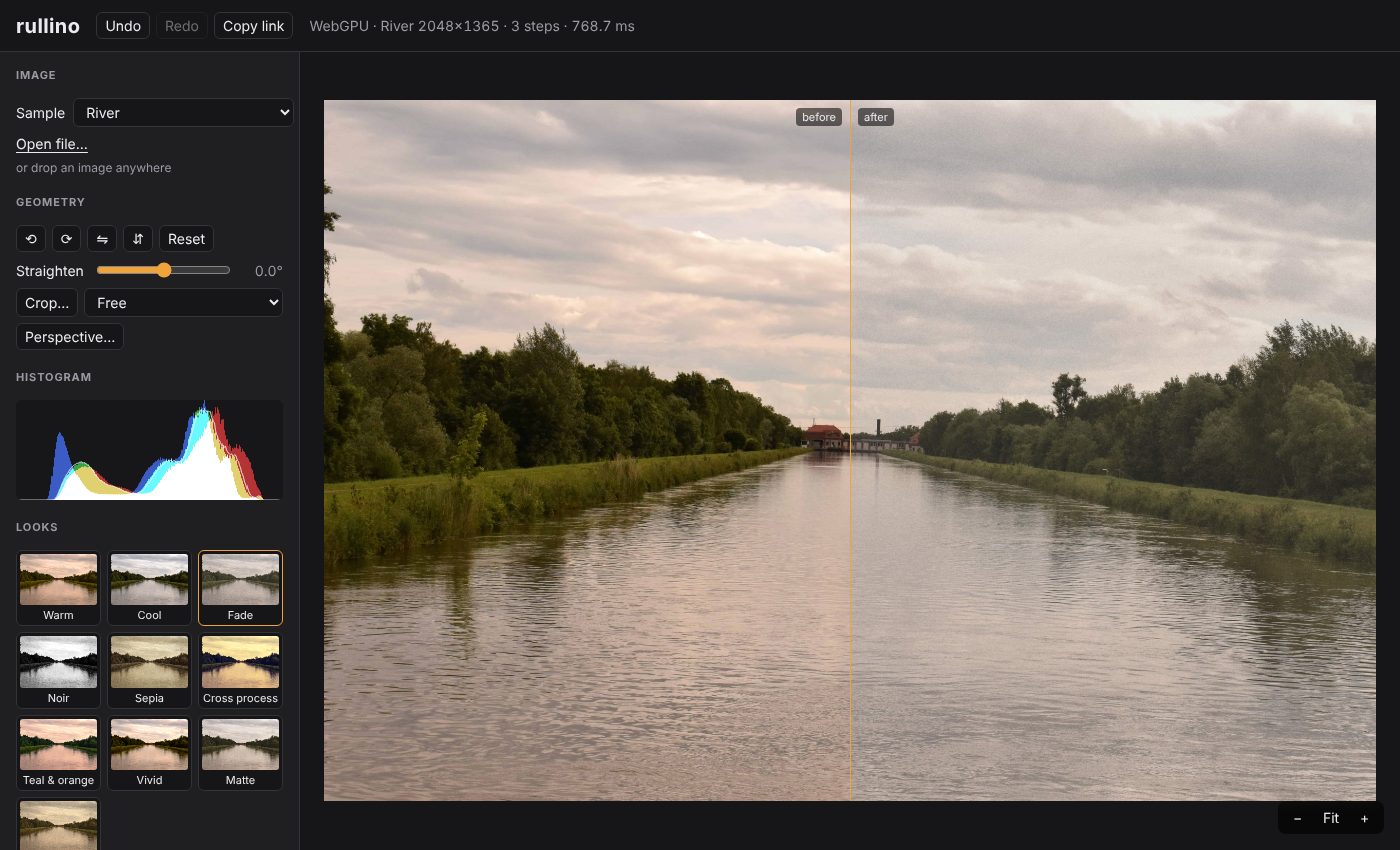Select the Fade look thumbnail

coord(240,588)
